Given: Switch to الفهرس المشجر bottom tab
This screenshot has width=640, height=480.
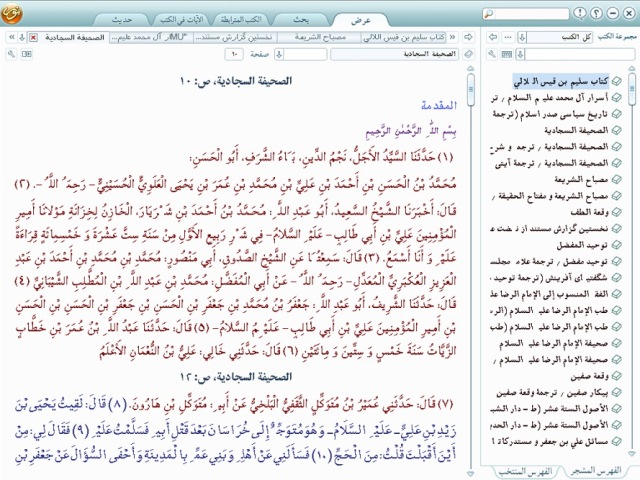Looking at the screenshot, I should (597, 471).
